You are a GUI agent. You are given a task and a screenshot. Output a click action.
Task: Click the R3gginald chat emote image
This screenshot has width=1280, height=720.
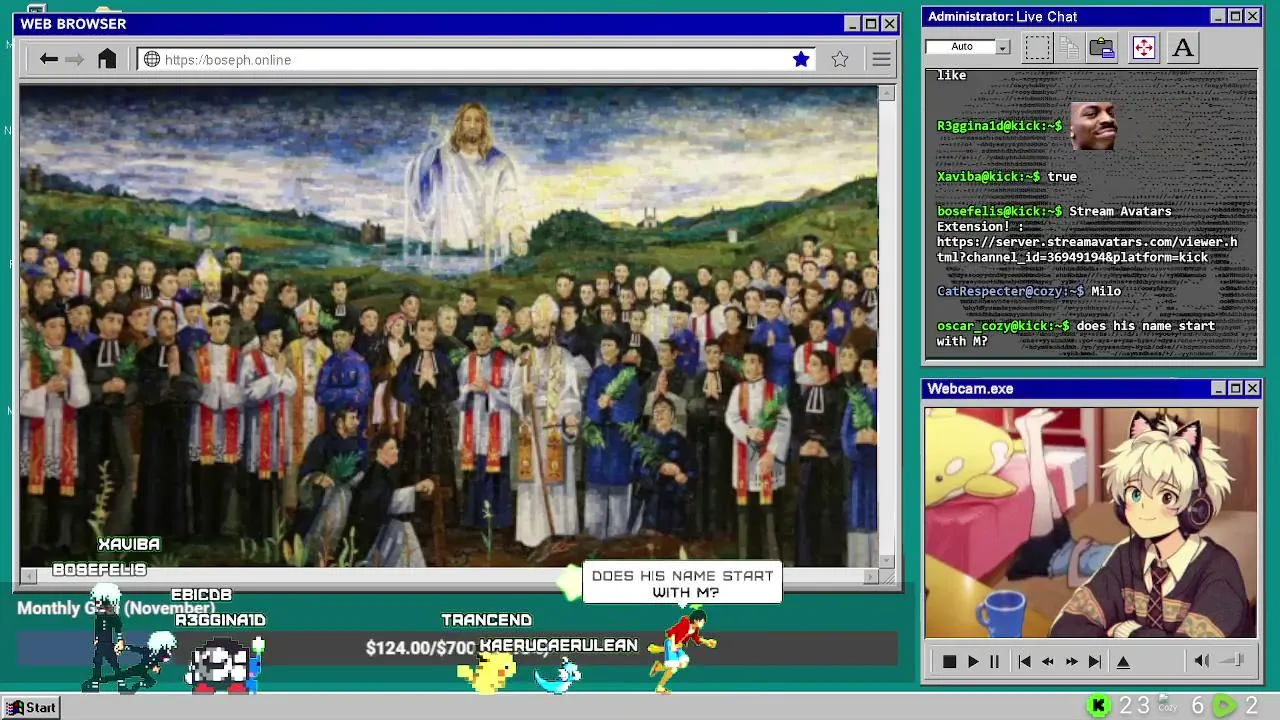coord(1093,125)
